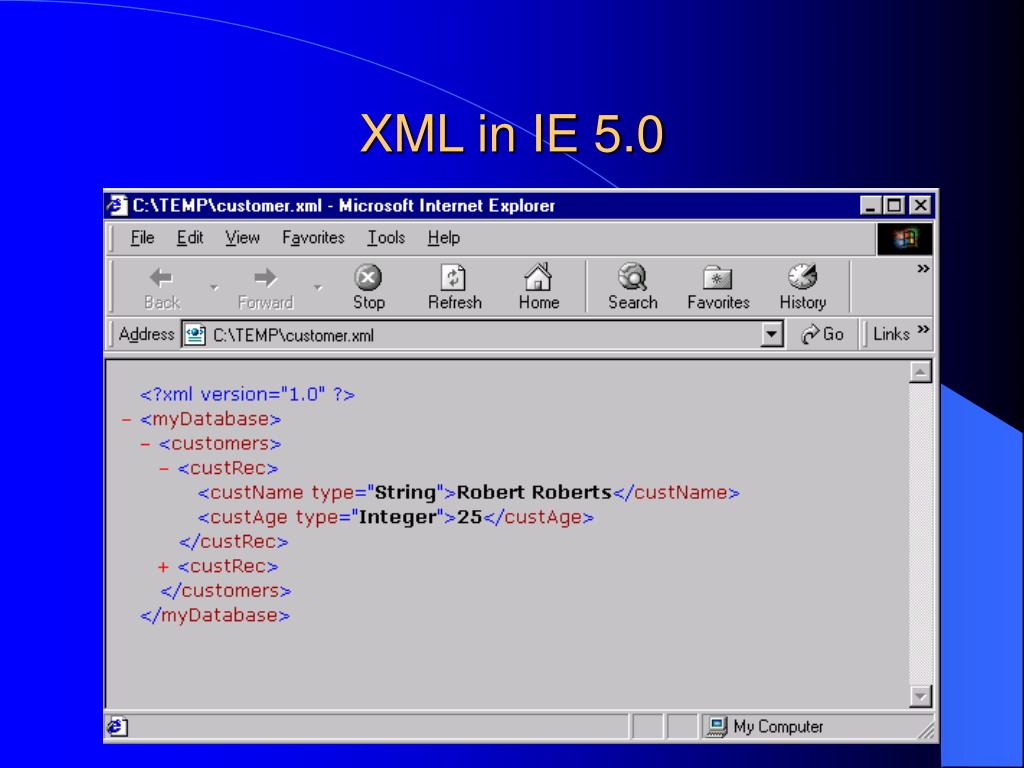Expand the Links bar chevron
Screen dimensions: 1024x768
click(x=923, y=328)
